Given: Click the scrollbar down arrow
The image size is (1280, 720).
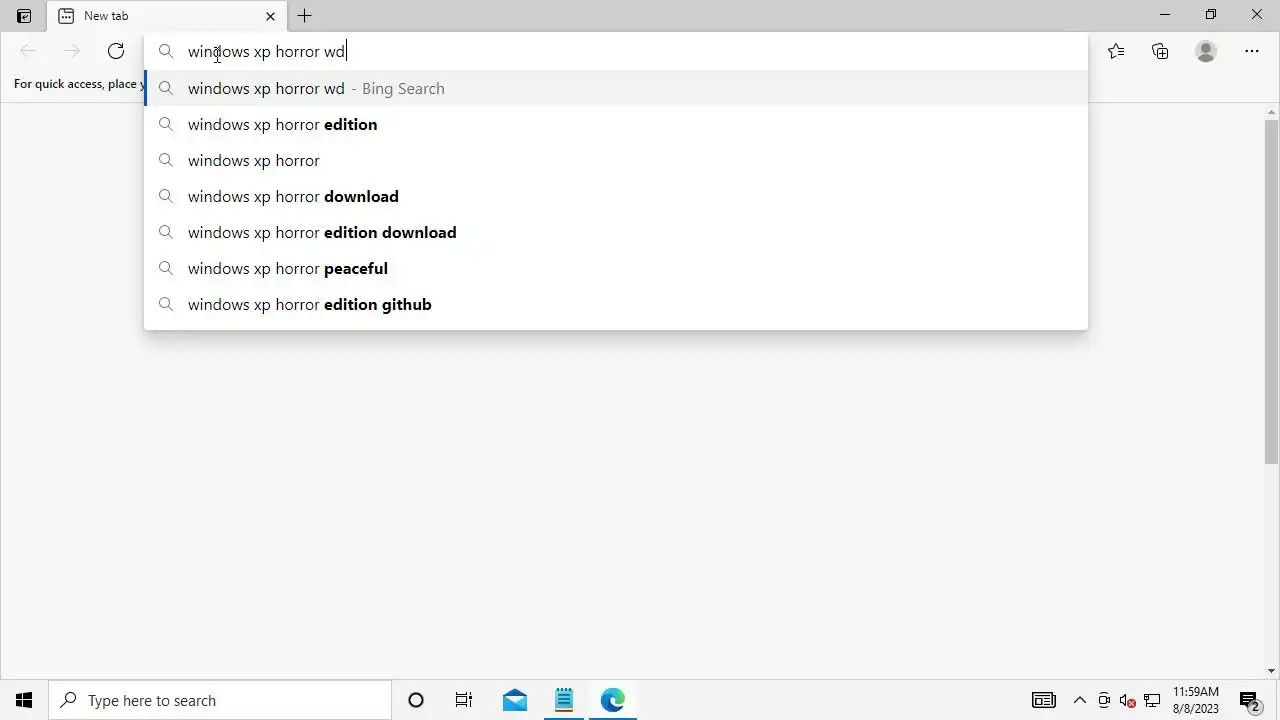Looking at the screenshot, I should [x=1272, y=671].
